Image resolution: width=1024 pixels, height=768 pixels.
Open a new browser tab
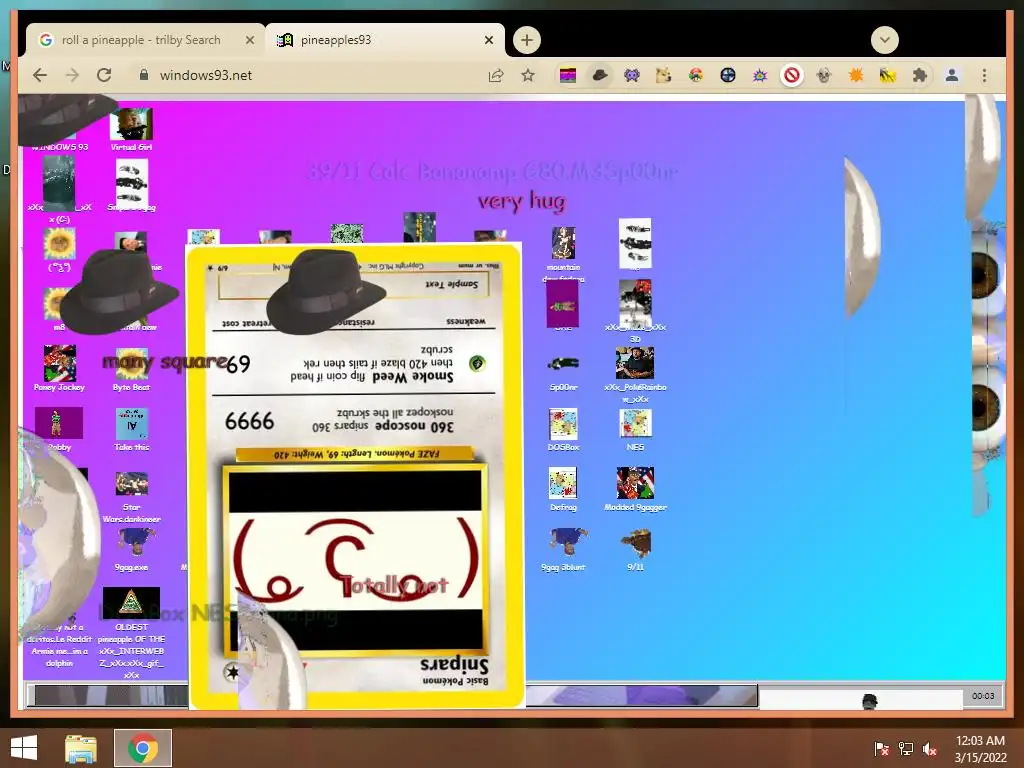click(527, 40)
